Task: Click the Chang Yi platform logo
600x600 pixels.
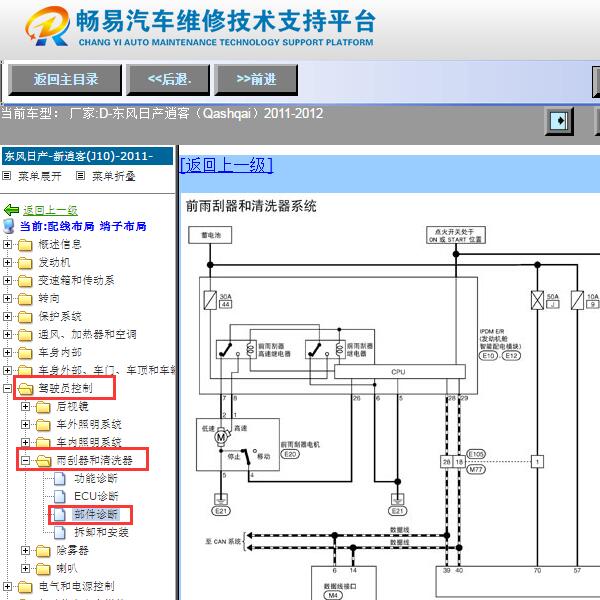Action: point(47,26)
